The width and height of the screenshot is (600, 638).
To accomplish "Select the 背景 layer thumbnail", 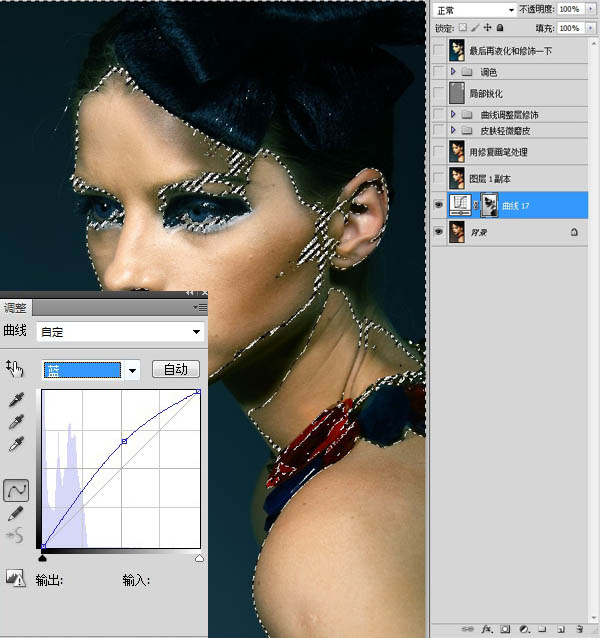I will point(457,232).
